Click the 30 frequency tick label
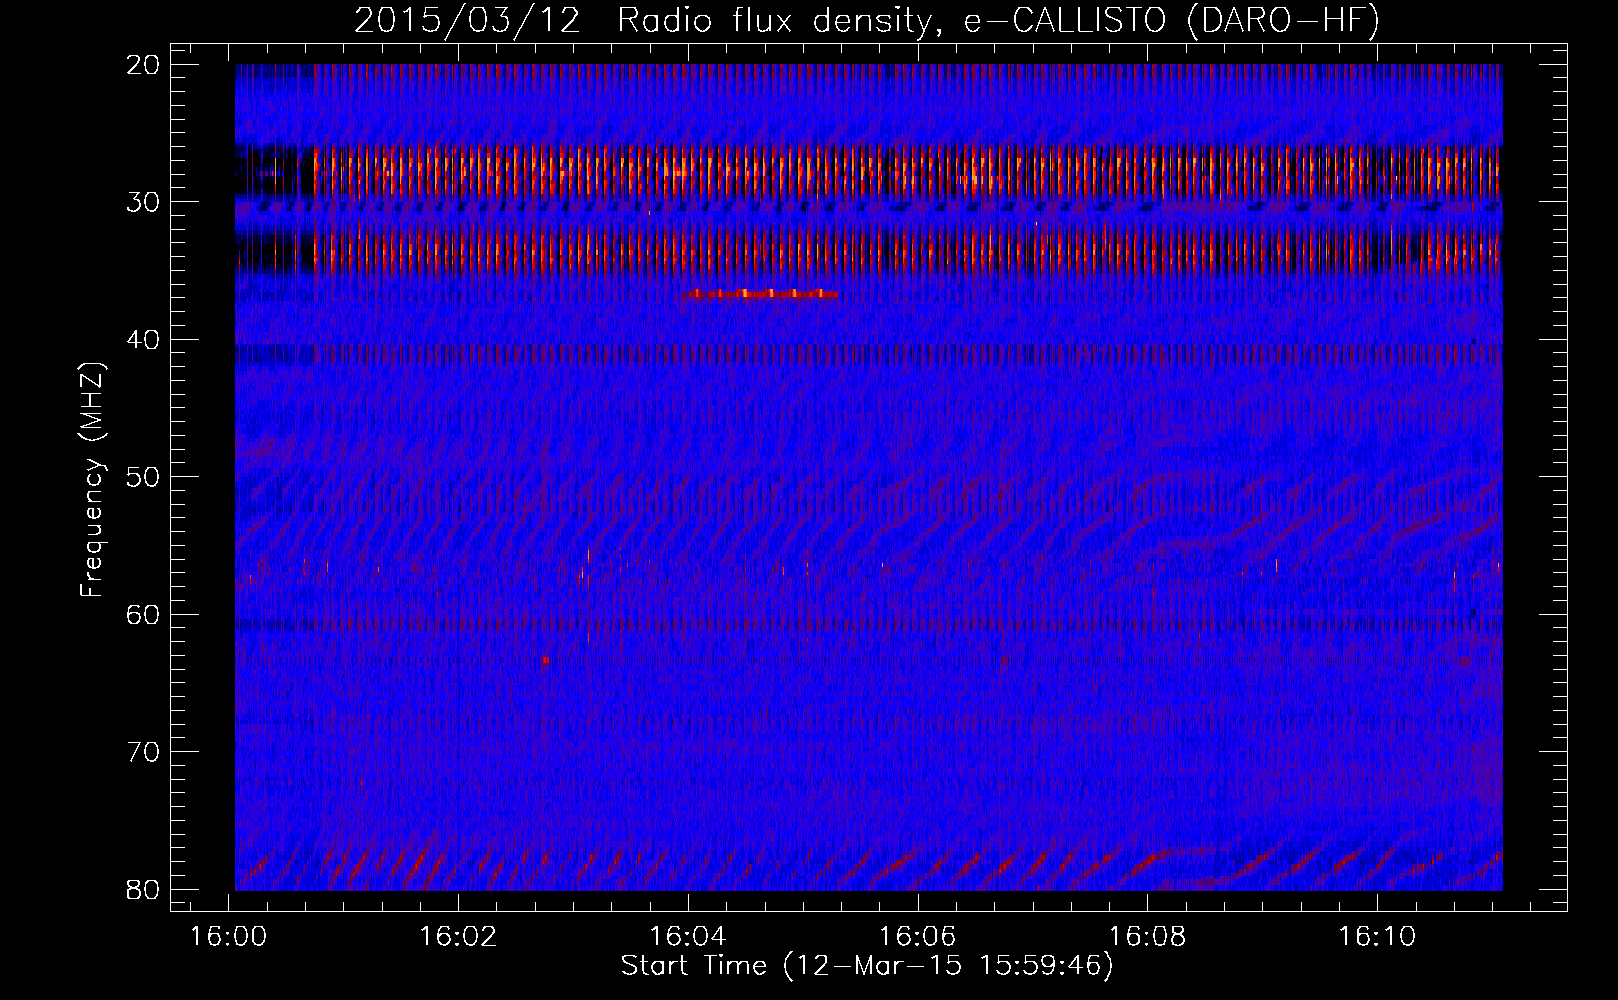1618x1000 pixels. click(143, 202)
